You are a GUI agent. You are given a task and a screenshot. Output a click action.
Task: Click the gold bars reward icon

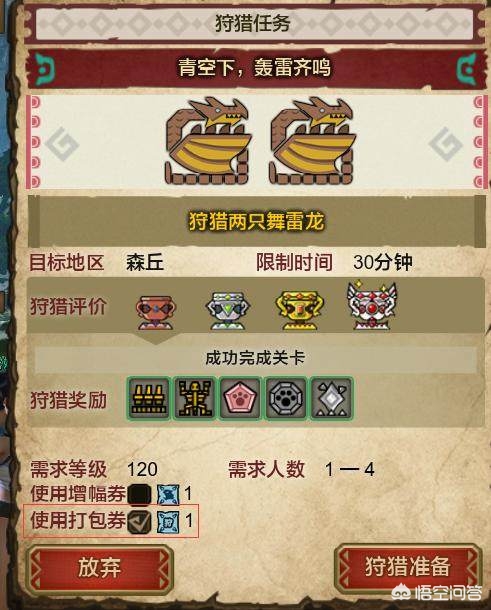(x=149, y=398)
